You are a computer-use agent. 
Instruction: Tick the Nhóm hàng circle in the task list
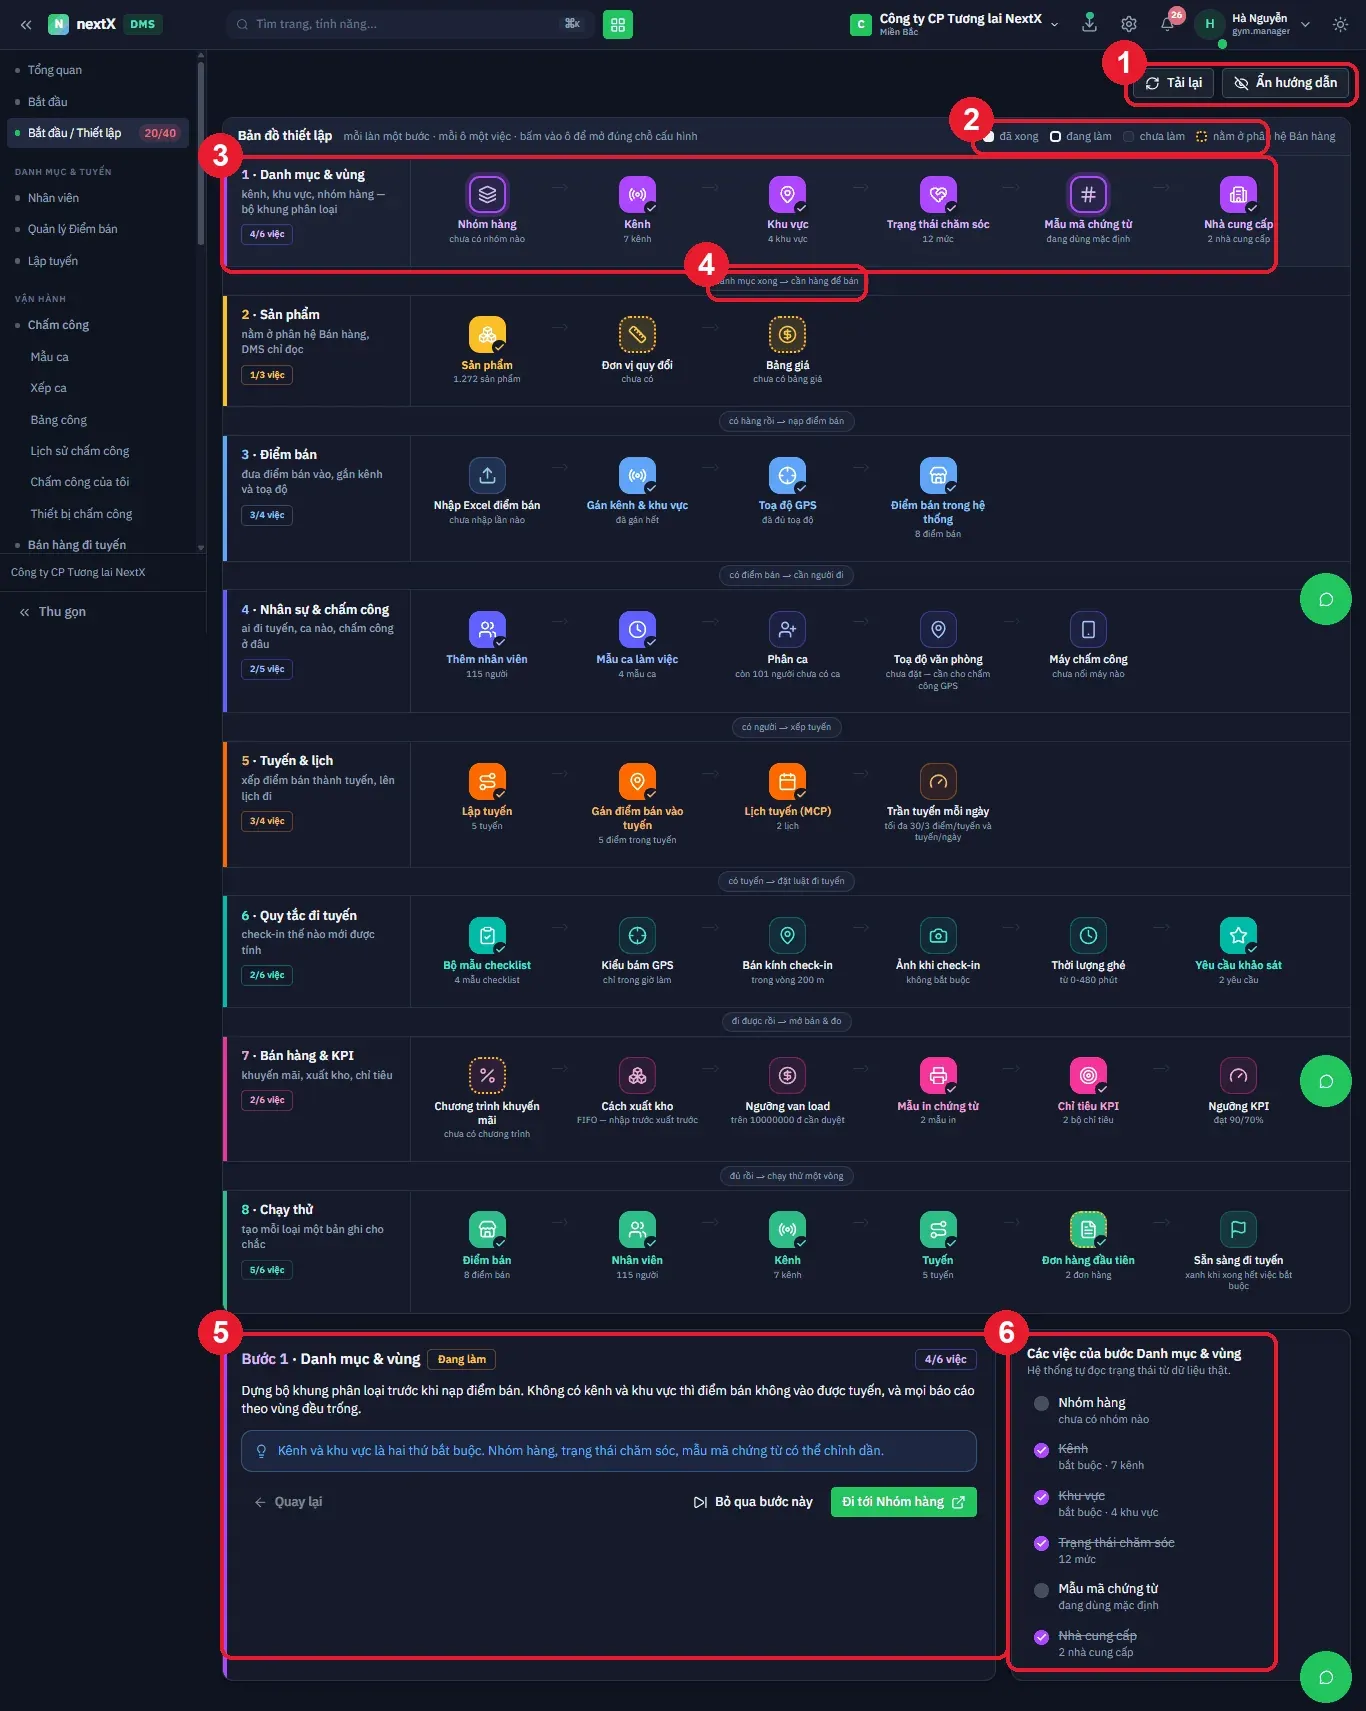[1041, 1403]
